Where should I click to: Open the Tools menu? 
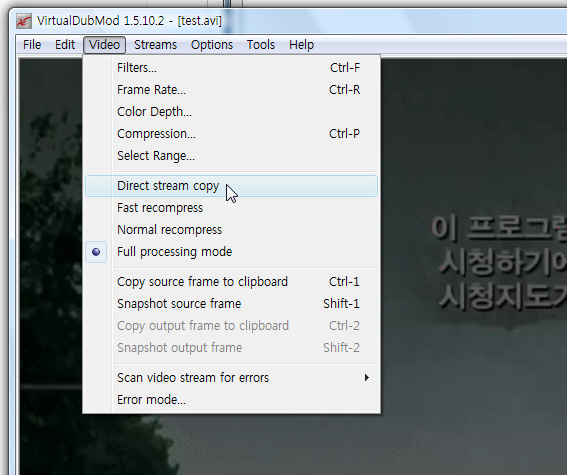coord(261,45)
